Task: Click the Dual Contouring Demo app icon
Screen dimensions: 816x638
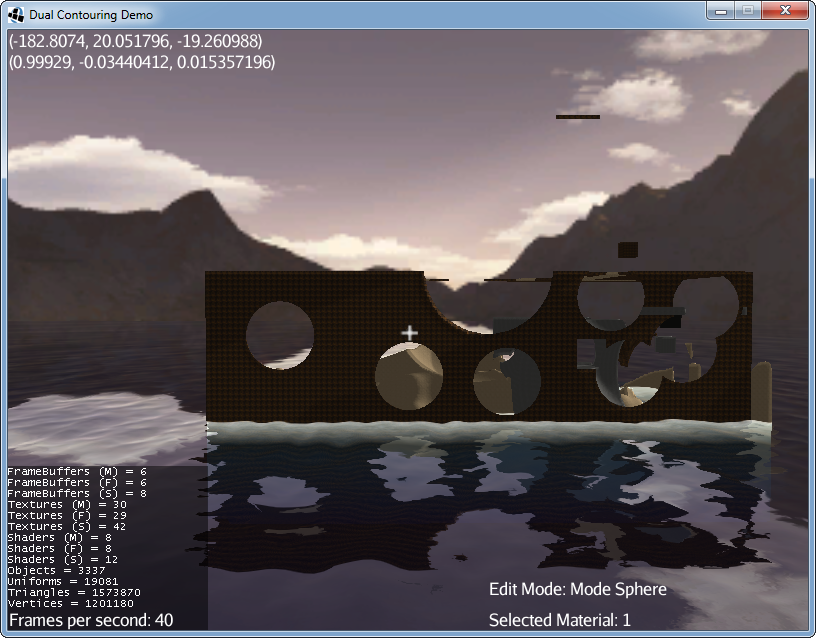Action: (x=16, y=15)
